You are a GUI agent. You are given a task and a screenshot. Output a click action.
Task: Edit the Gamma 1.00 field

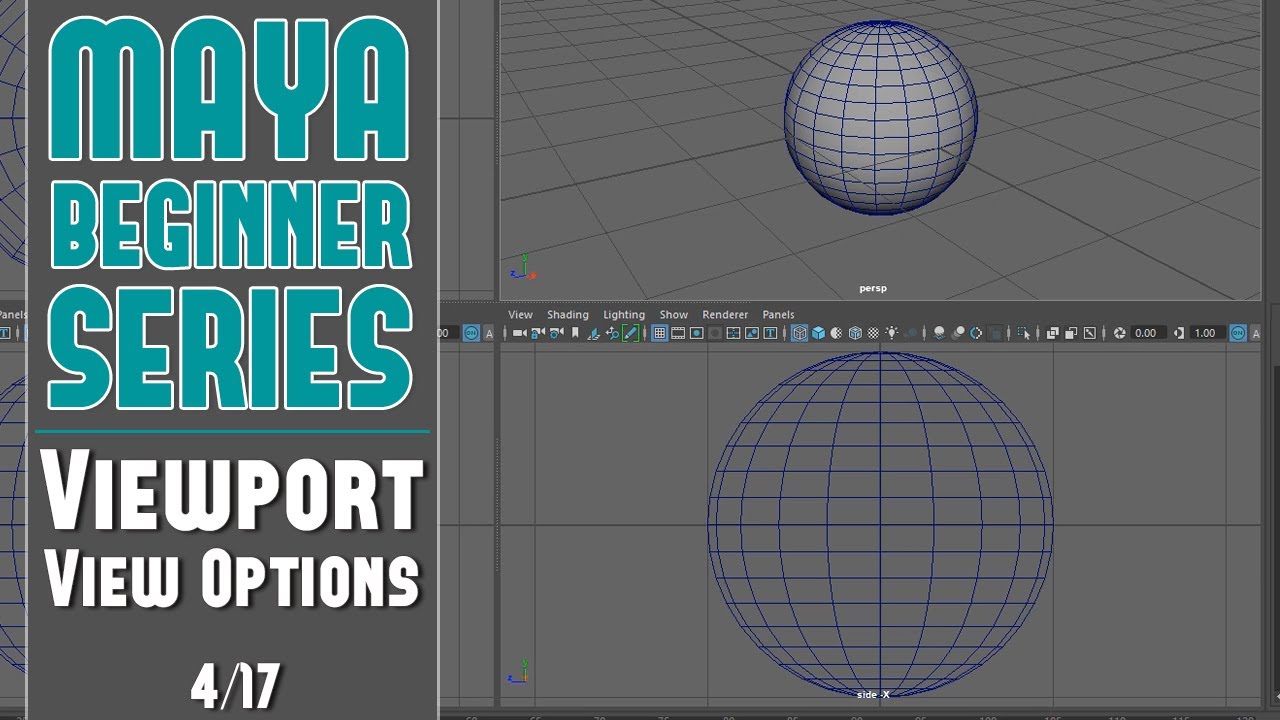click(x=1207, y=333)
